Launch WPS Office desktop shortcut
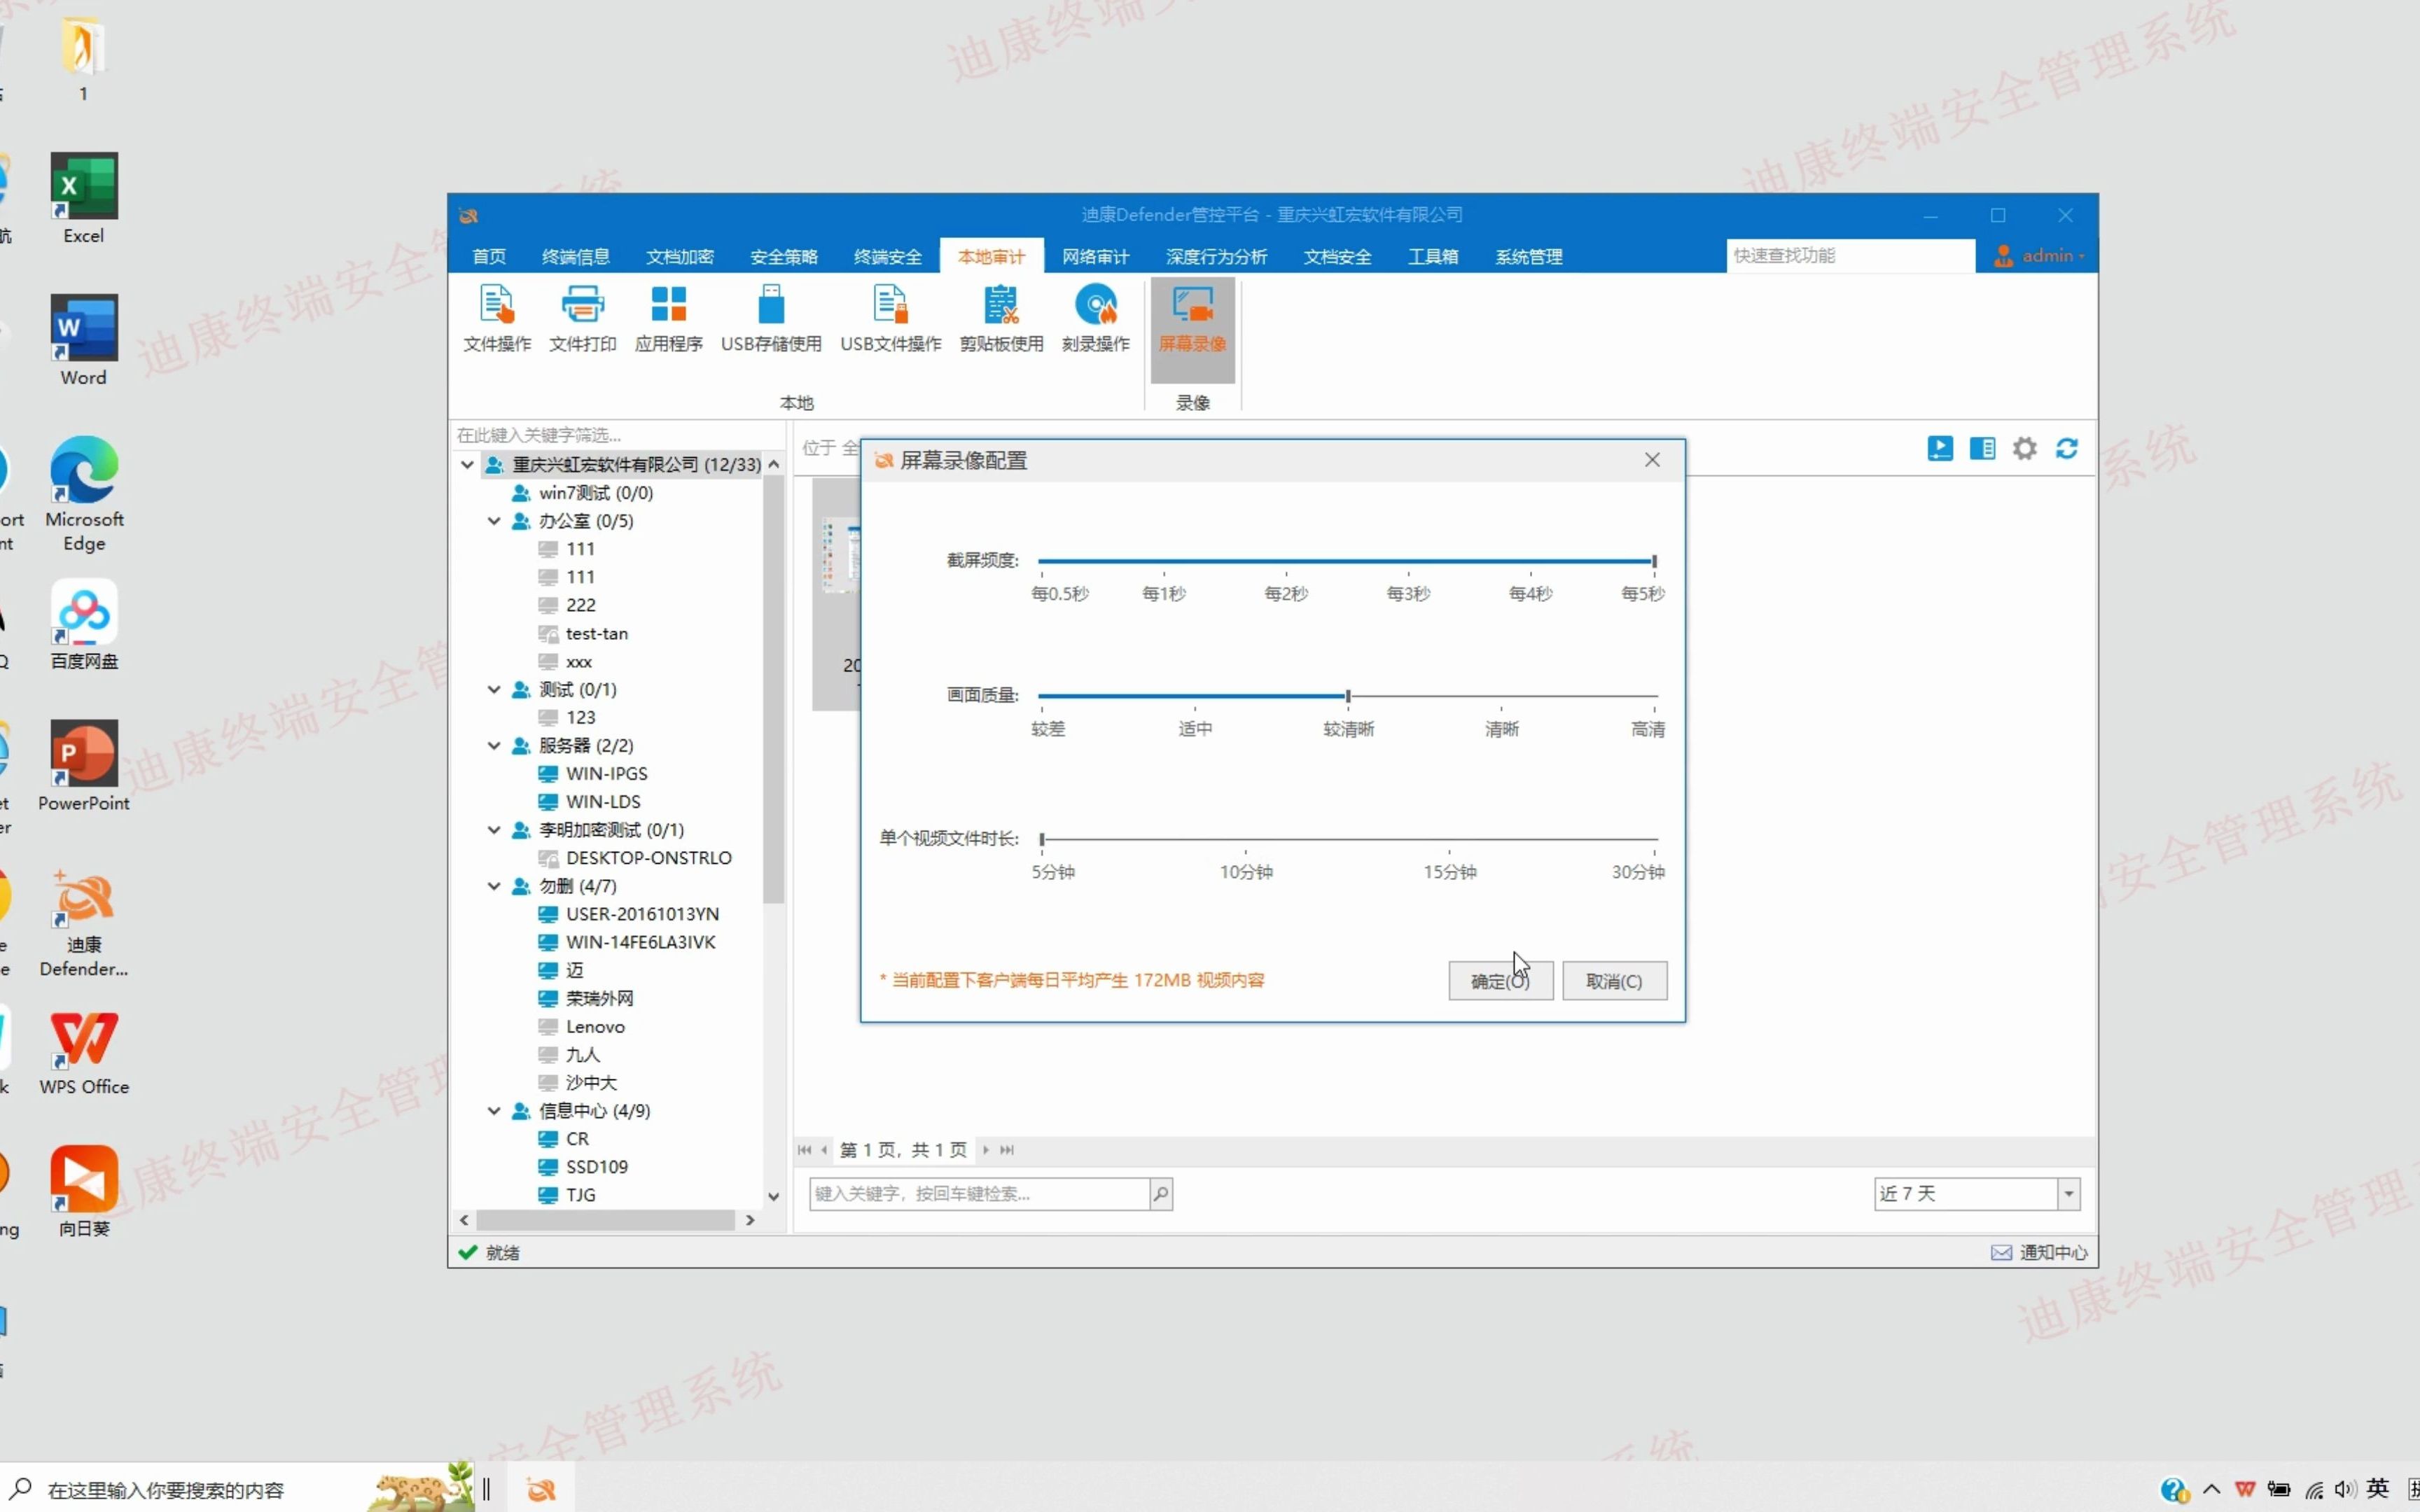 click(x=84, y=1052)
